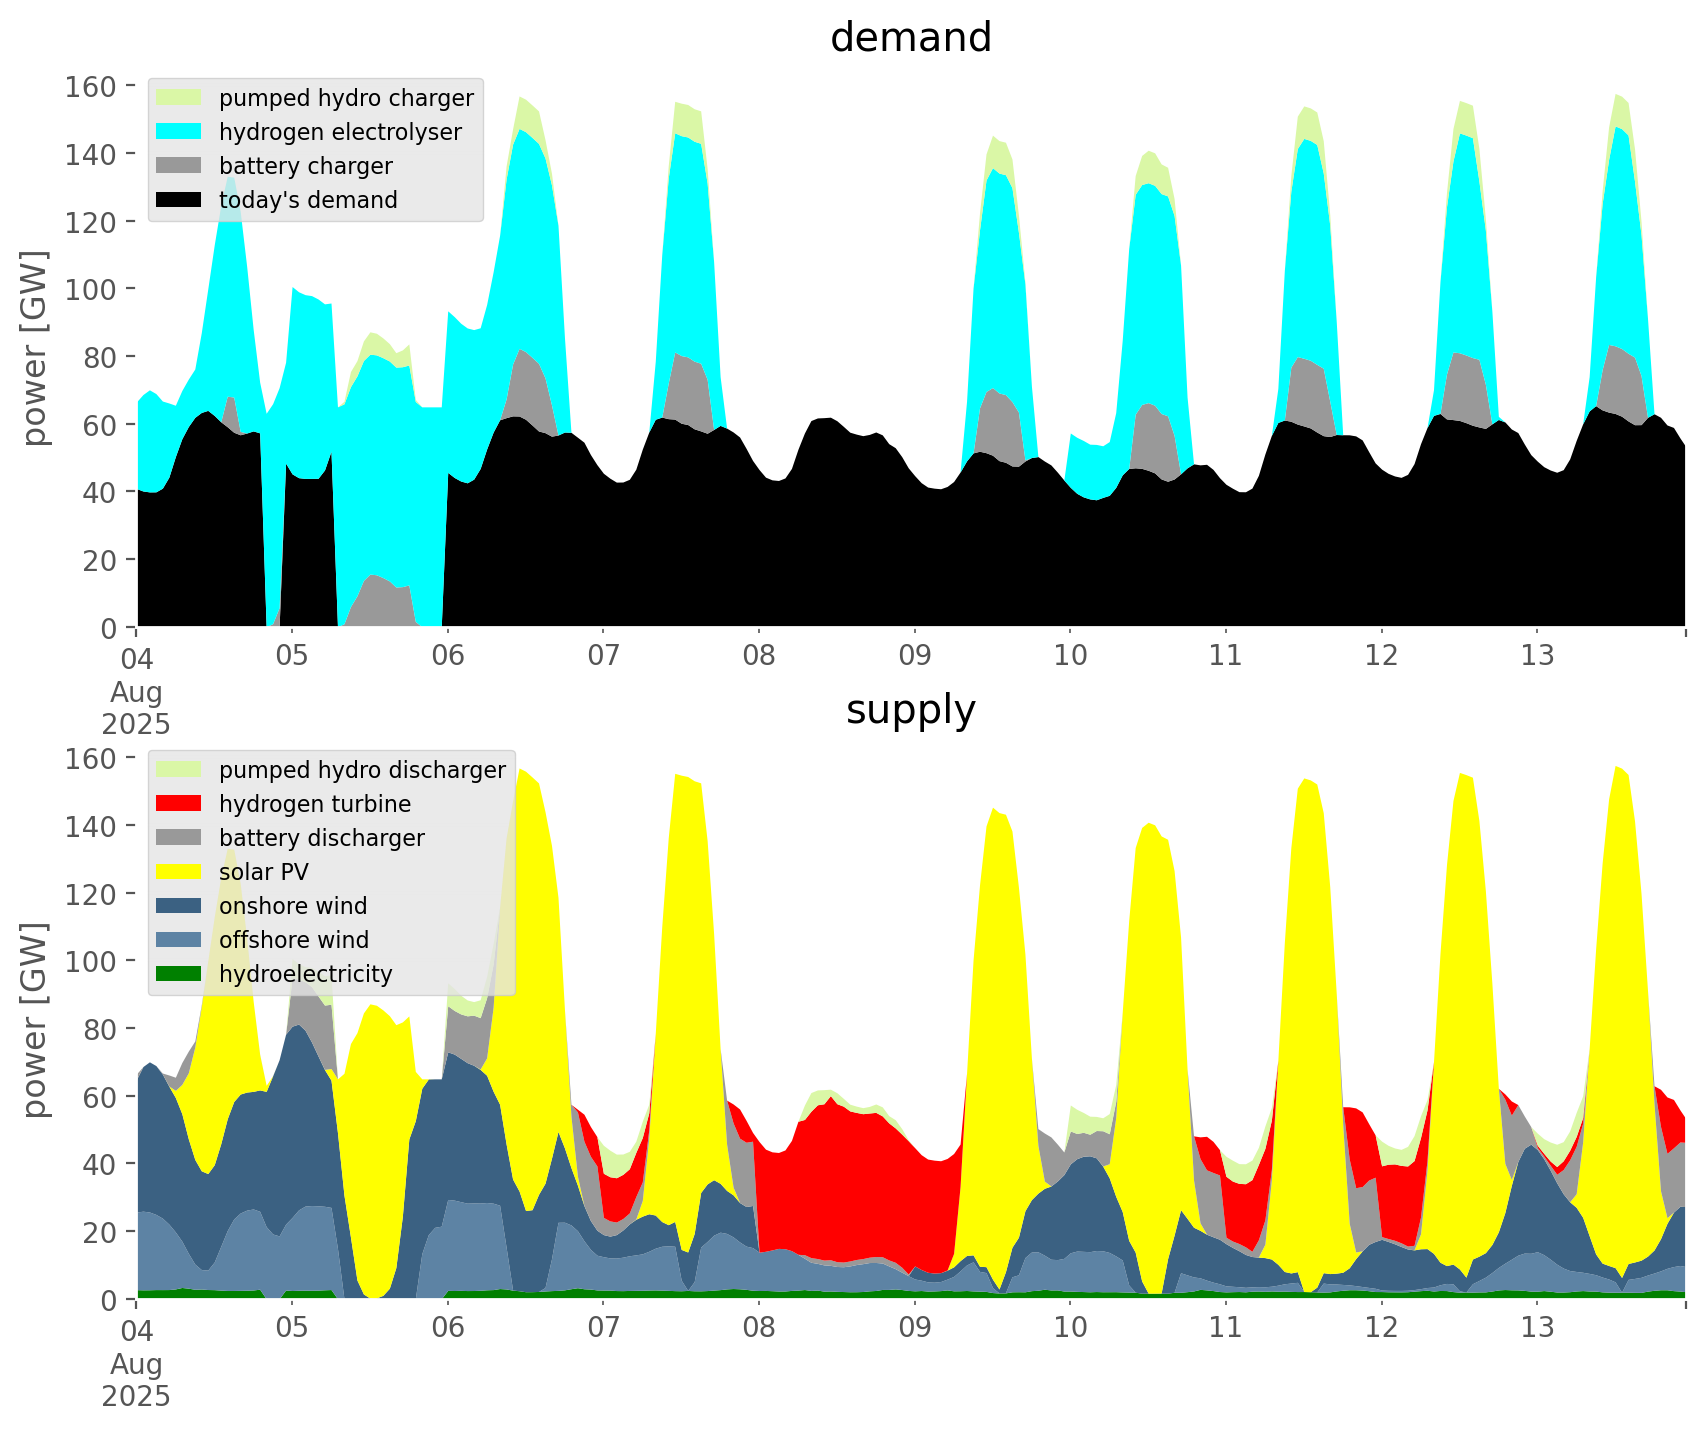
Task: Select the offshore wind legend swatch
Action: (179, 940)
